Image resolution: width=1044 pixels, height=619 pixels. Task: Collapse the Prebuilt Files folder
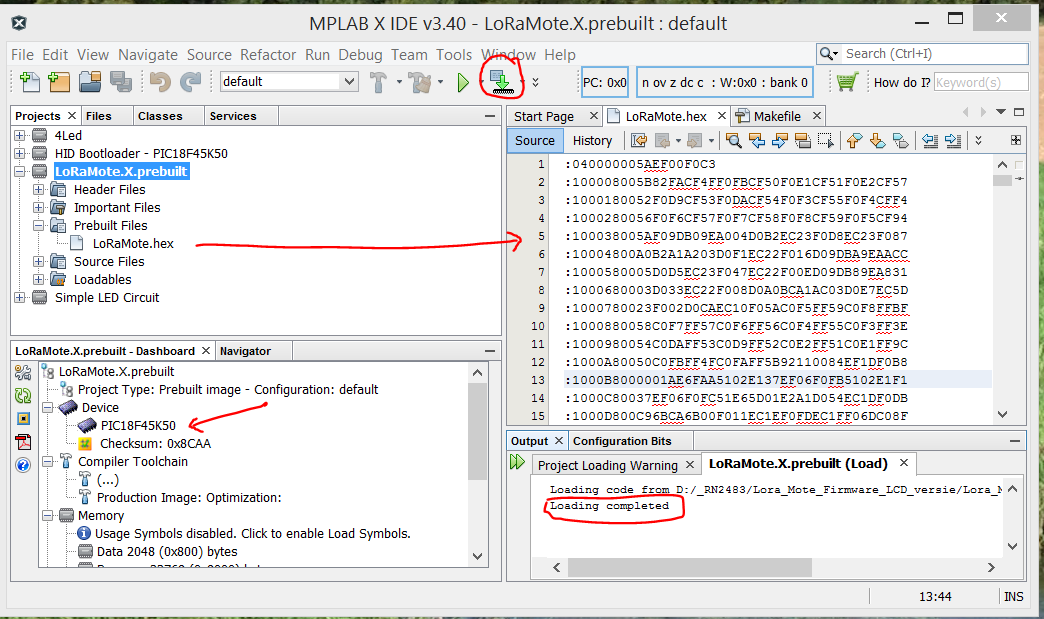pos(39,226)
